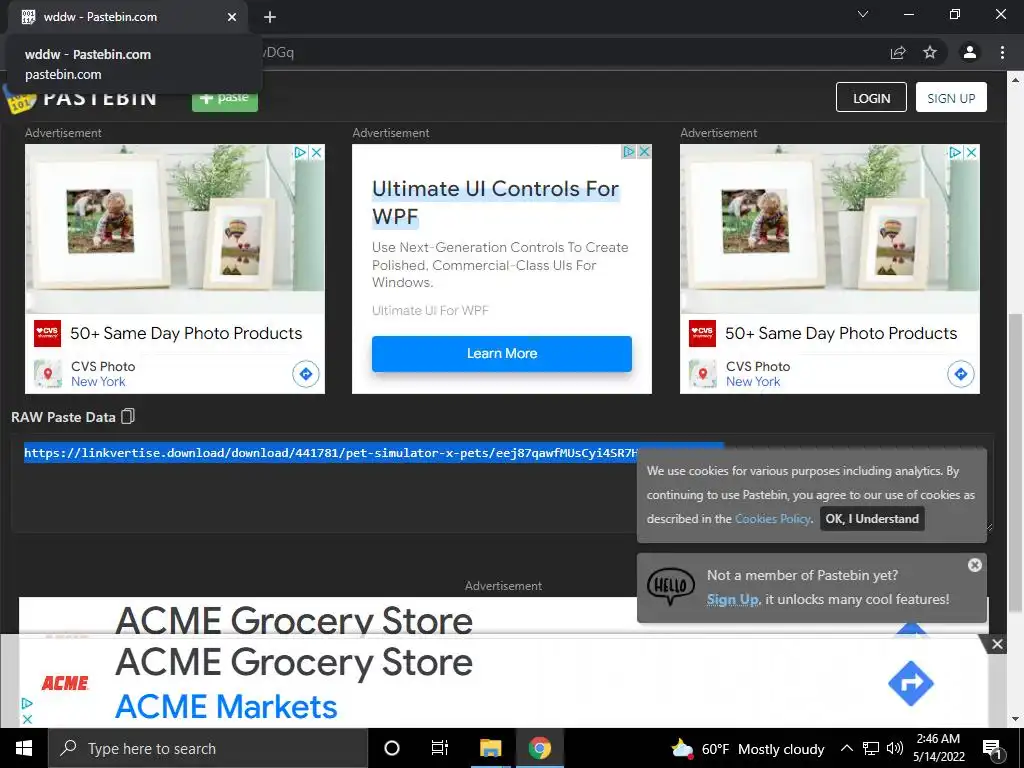Image resolution: width=1024 pixels, height=768 pixels.
Task: Open the Cookies Policy link
Action: point(773,519)
